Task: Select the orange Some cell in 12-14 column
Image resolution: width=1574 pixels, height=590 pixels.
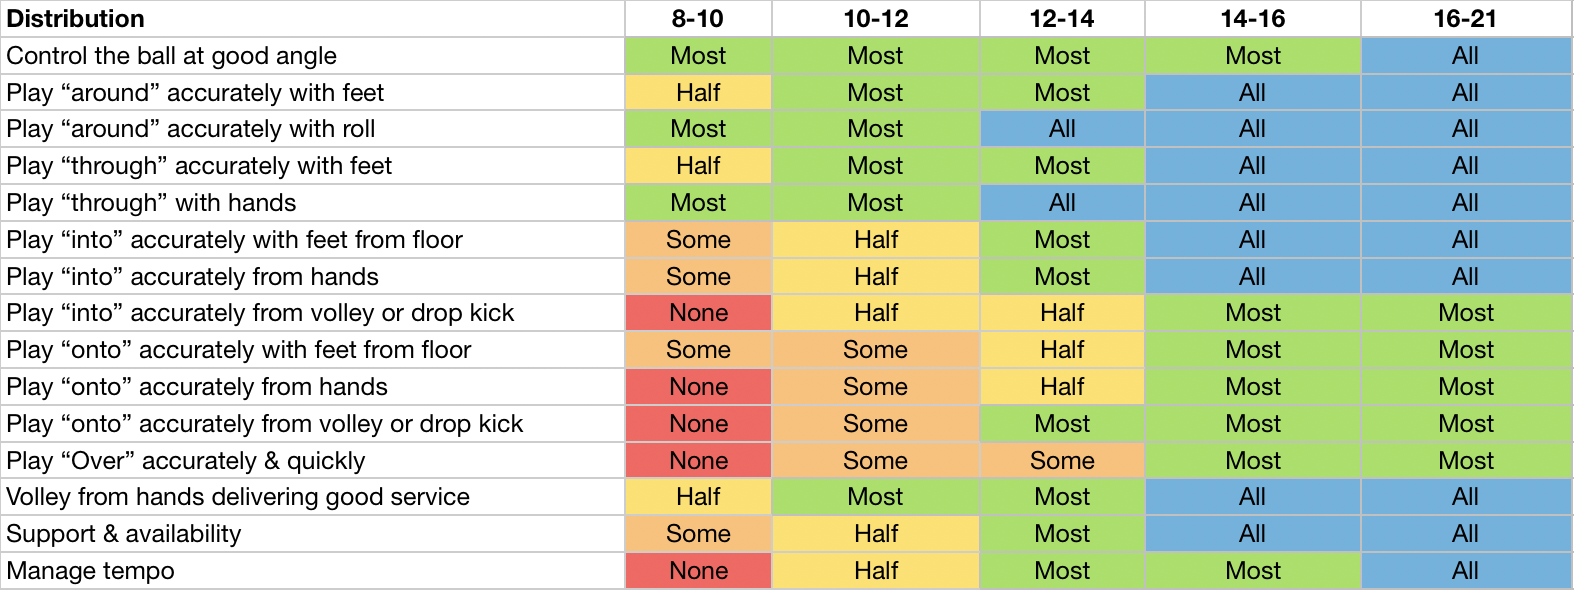Action: coord(1062,461)
